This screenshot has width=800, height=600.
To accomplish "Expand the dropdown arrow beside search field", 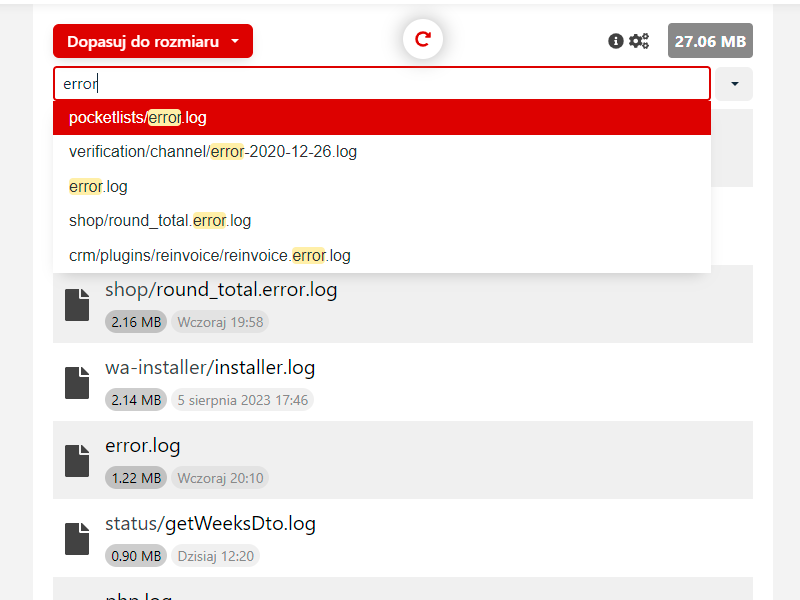I will coord(734,84).
